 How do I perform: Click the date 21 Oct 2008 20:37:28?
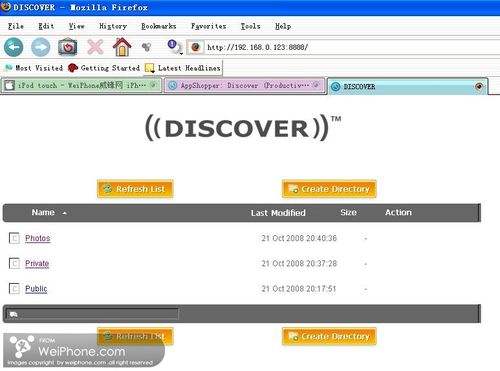point(299,264)
